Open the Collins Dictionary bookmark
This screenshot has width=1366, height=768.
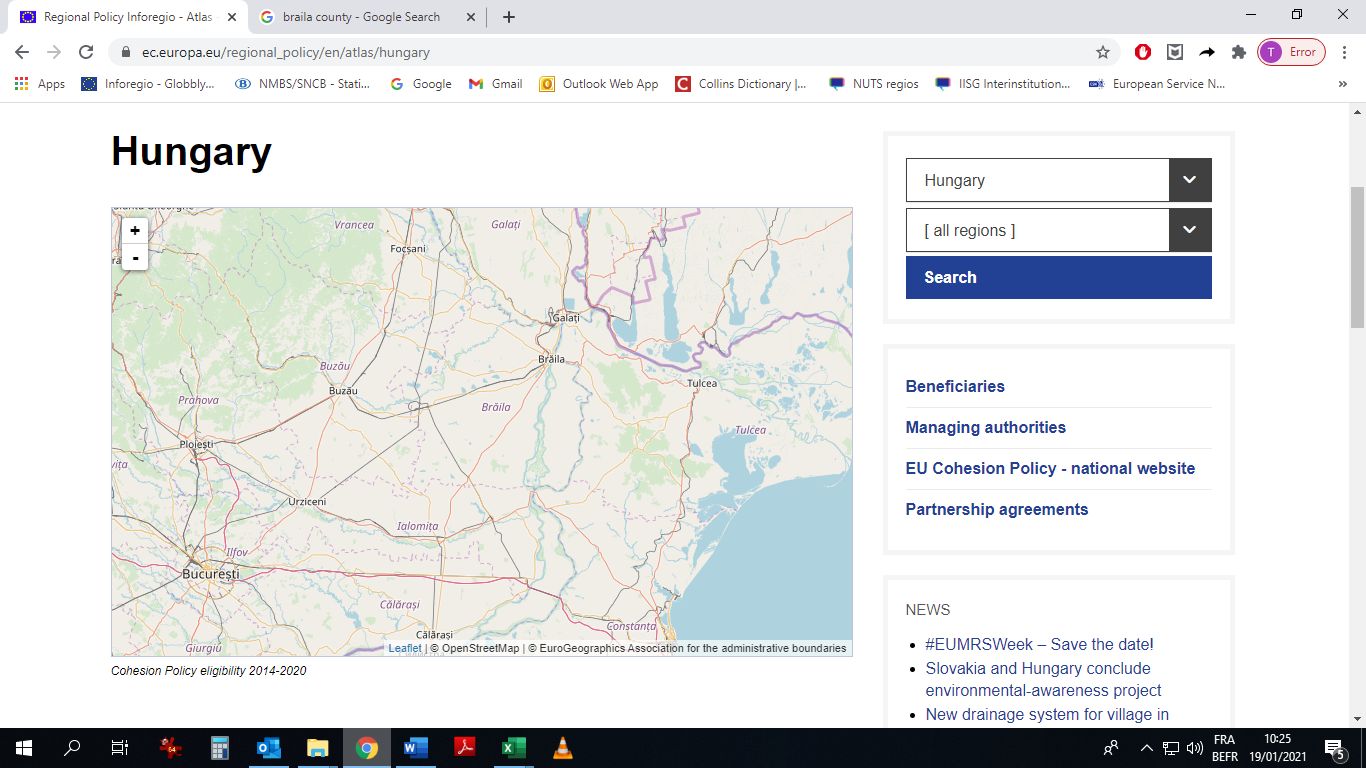pos(741,84)
